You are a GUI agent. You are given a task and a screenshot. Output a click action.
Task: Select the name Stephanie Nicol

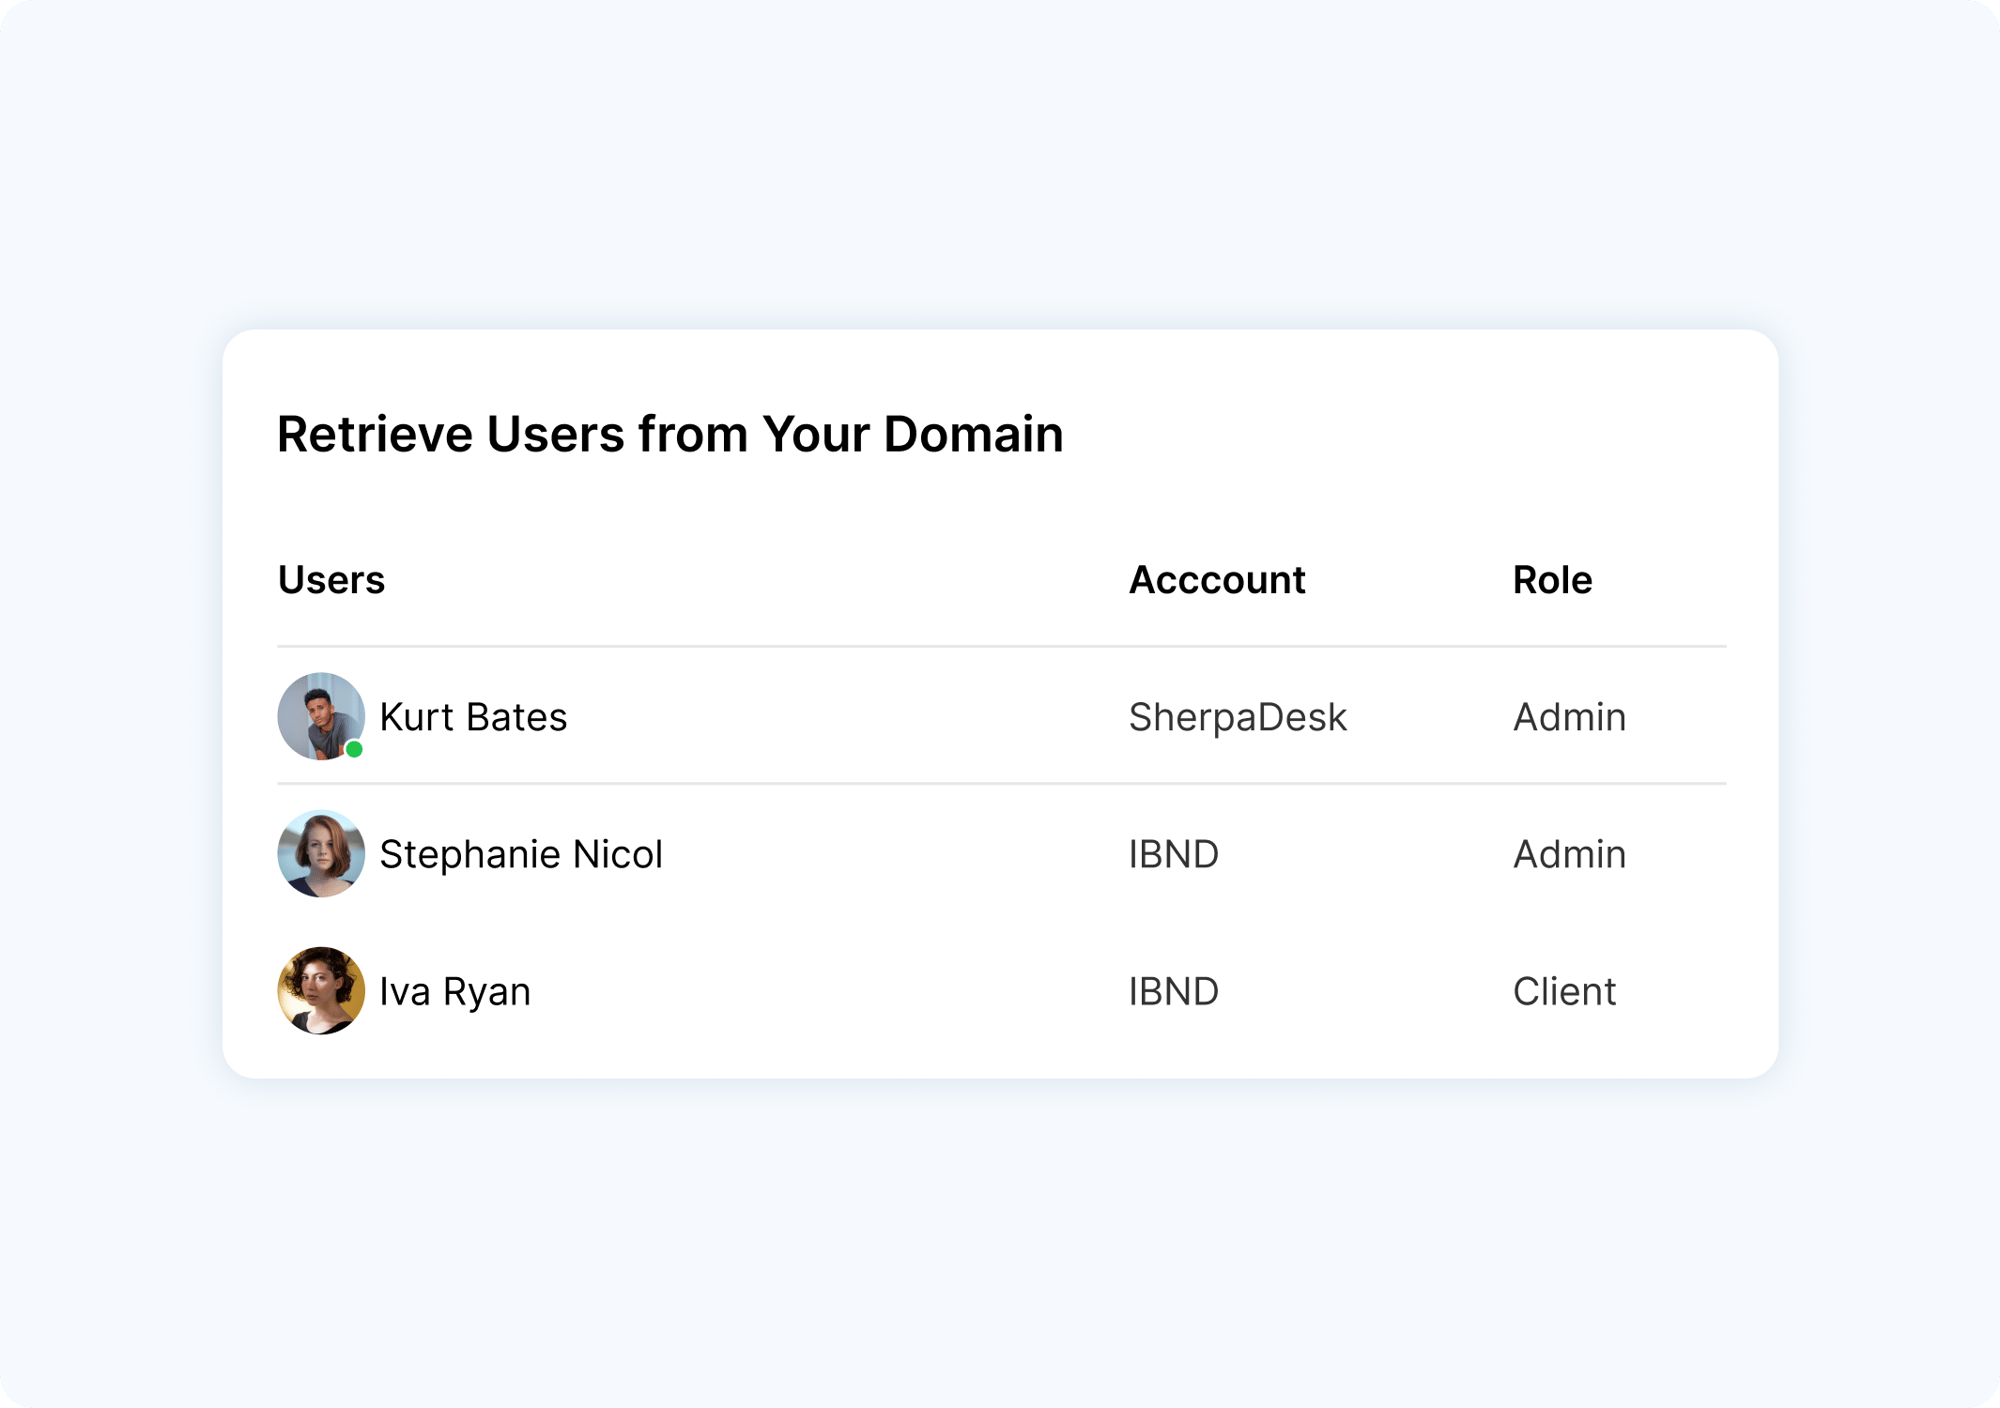tap(521, 854)
